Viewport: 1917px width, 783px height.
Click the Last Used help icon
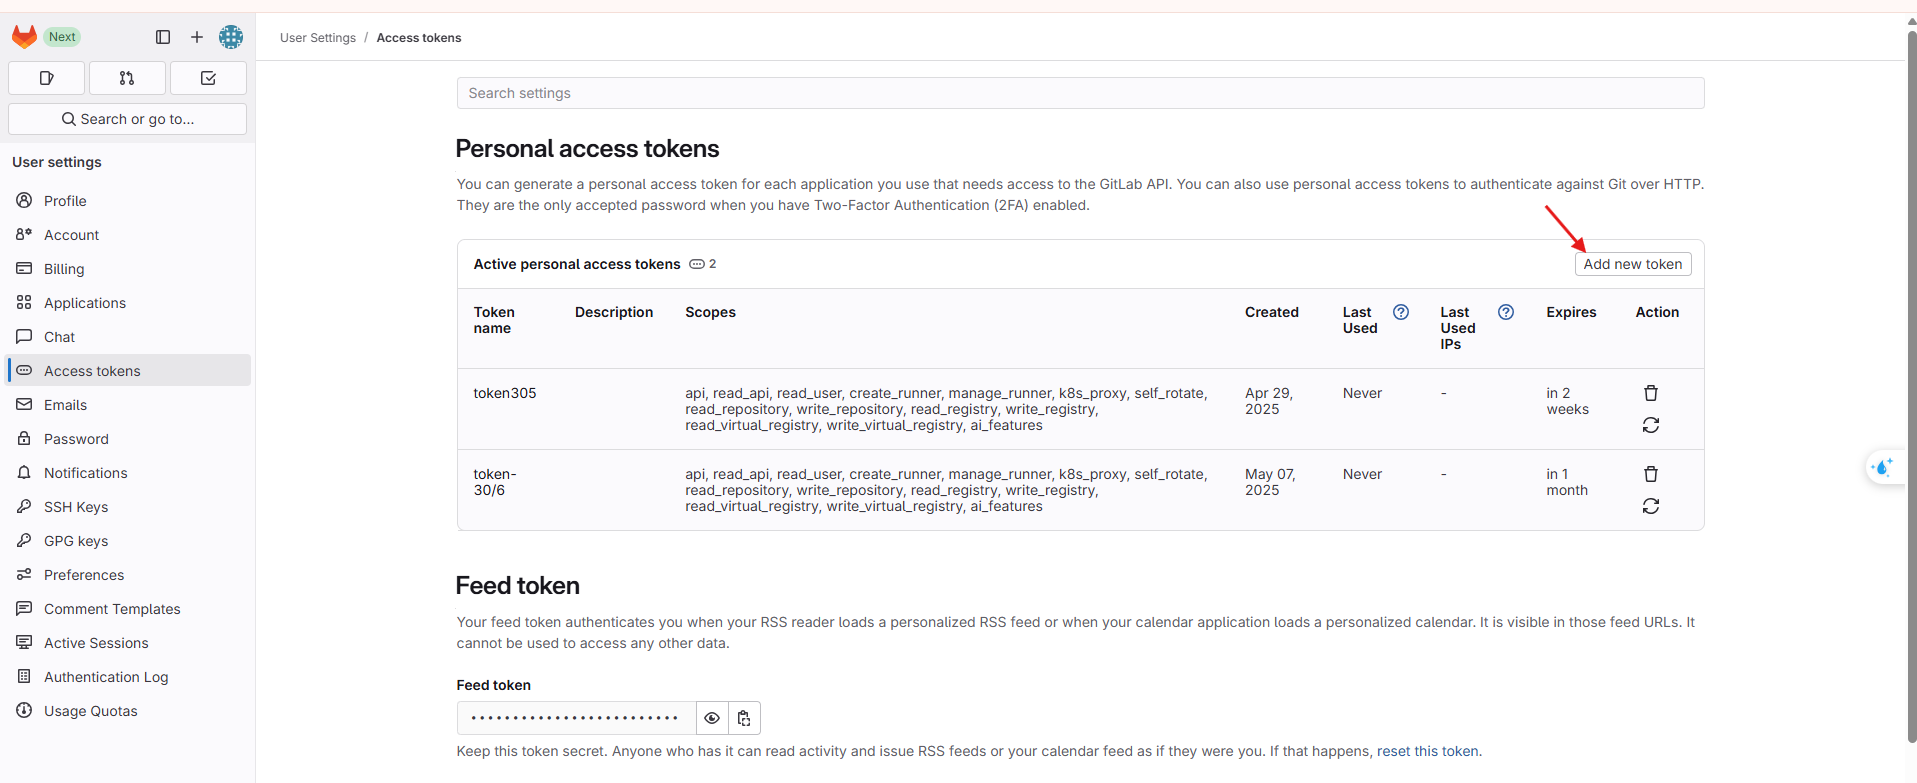(x=1401, y=312)
